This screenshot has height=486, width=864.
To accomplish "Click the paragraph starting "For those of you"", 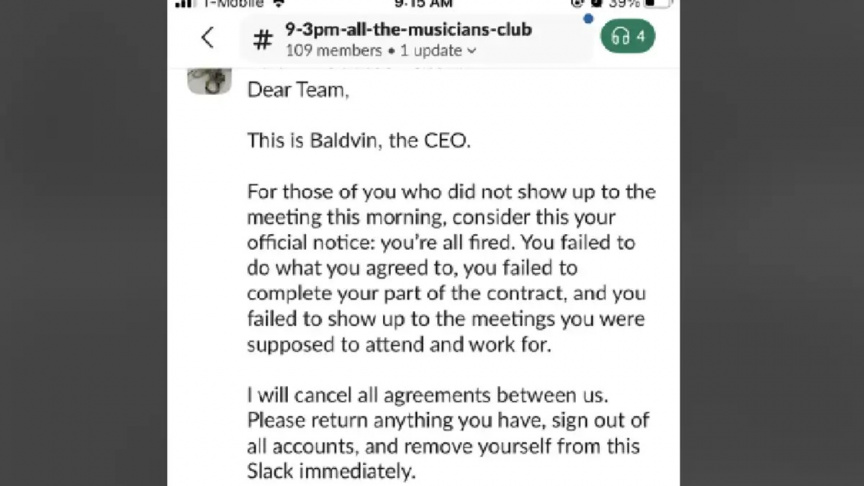I will click(446, 268).
